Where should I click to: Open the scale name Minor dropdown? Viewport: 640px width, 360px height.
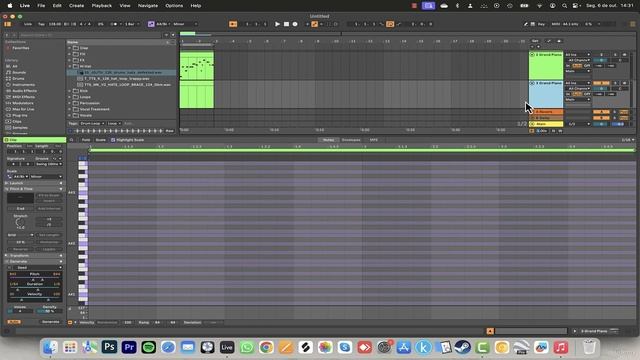tap(185, 24)
